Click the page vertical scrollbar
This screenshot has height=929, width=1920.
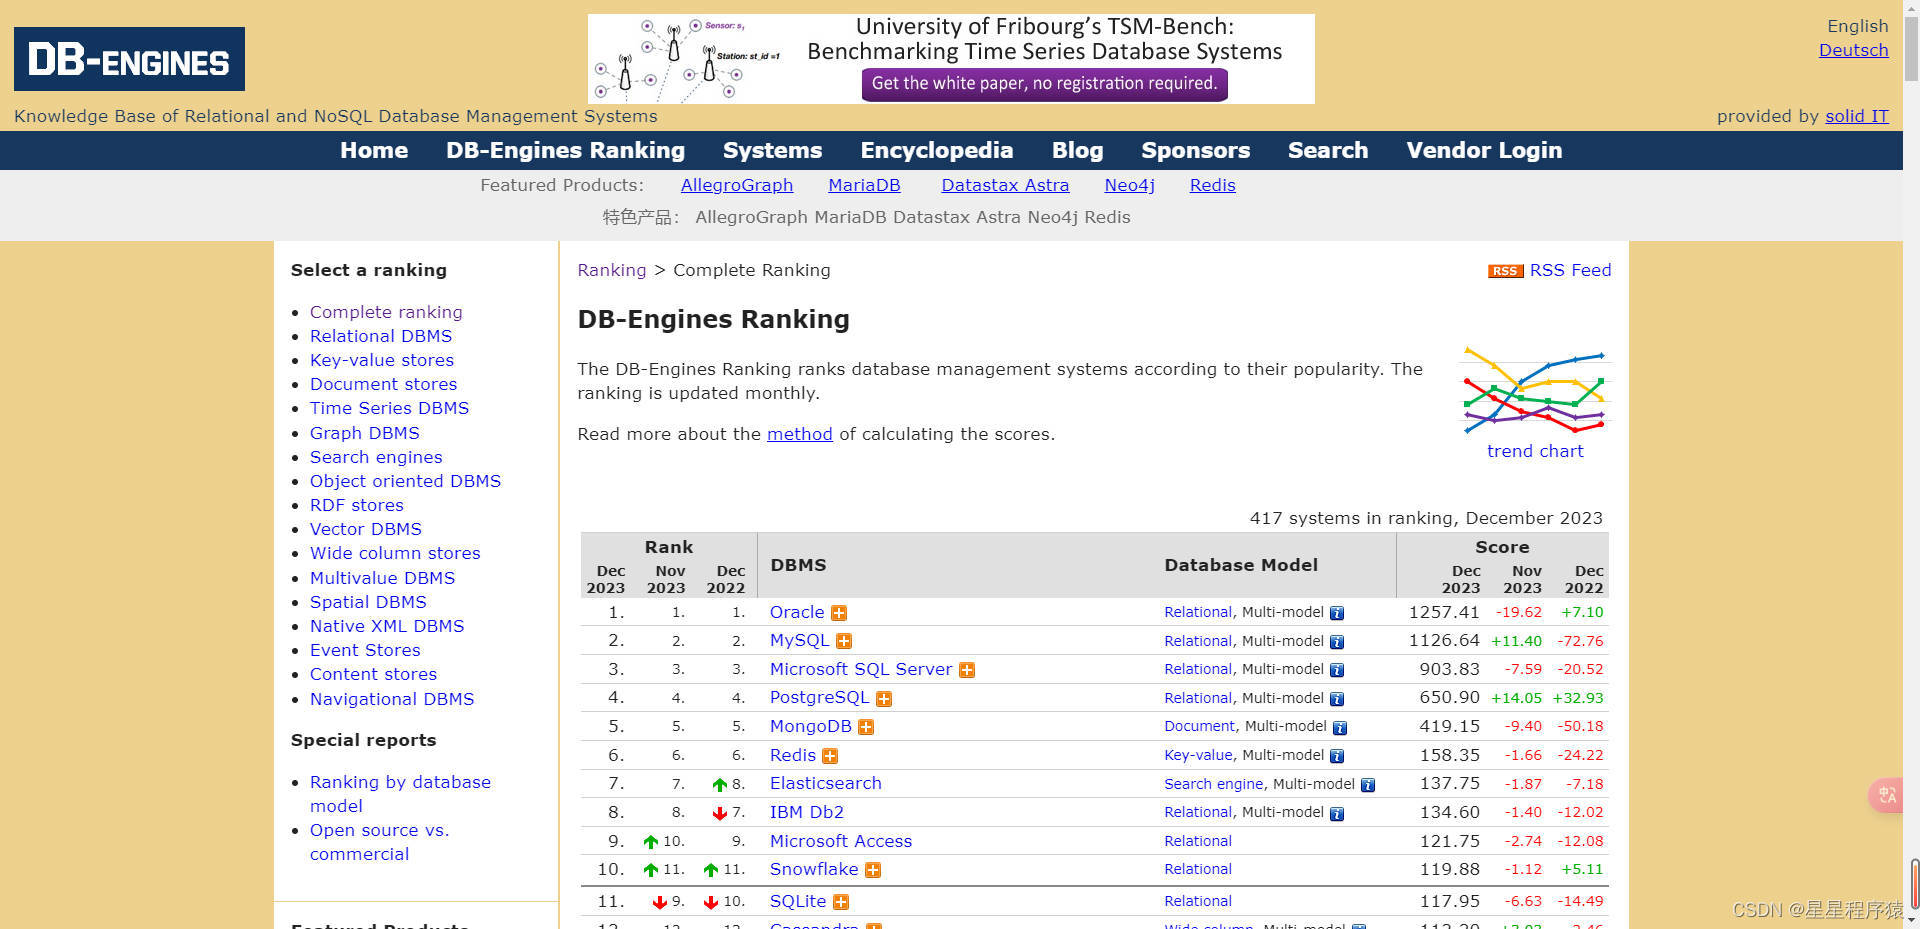pos(1911,464)
